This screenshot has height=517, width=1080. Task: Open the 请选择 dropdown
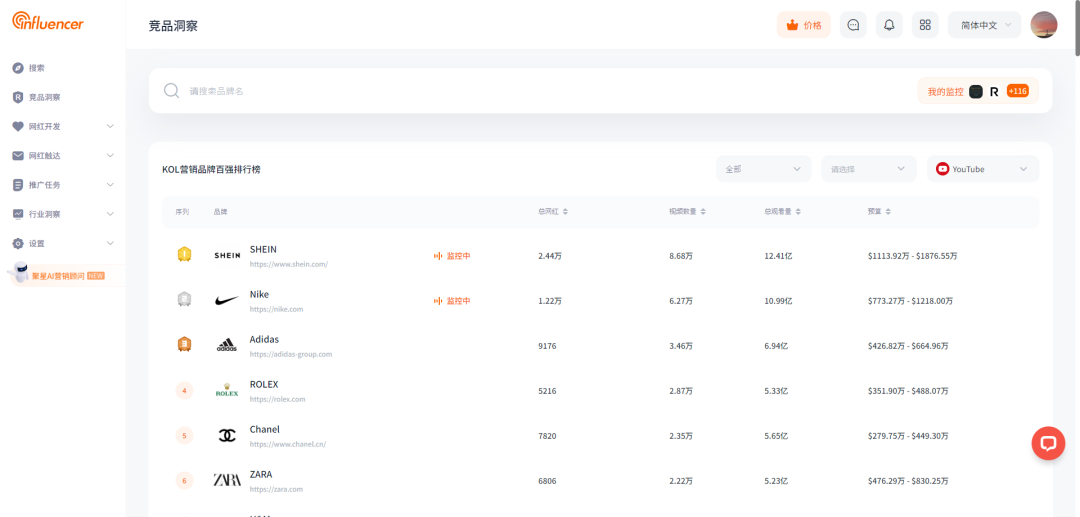point(869,169)
